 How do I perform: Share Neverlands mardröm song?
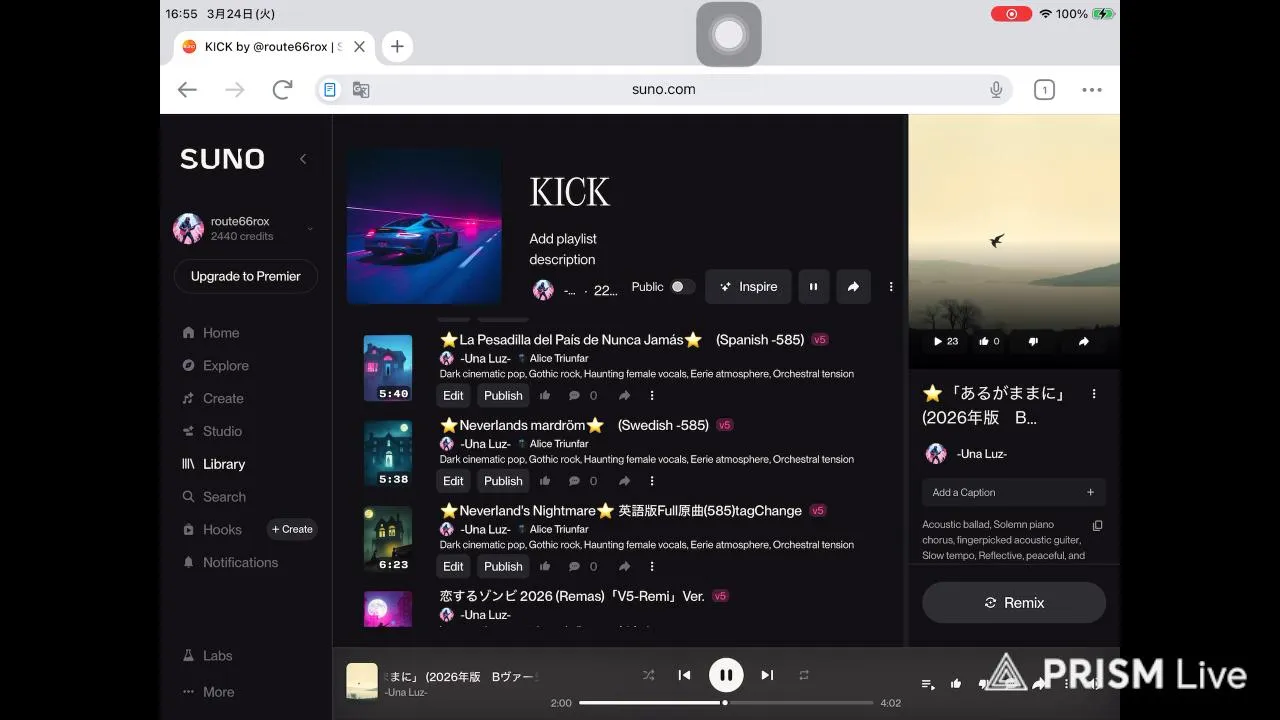coord(624,481)
